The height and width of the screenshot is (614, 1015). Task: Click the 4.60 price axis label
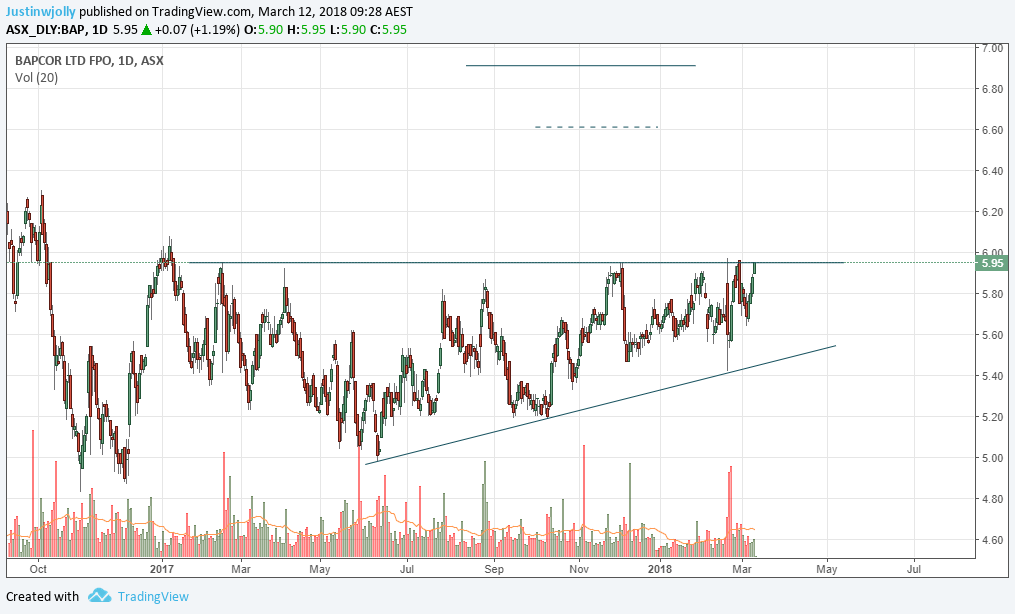(x=992, y=540)
